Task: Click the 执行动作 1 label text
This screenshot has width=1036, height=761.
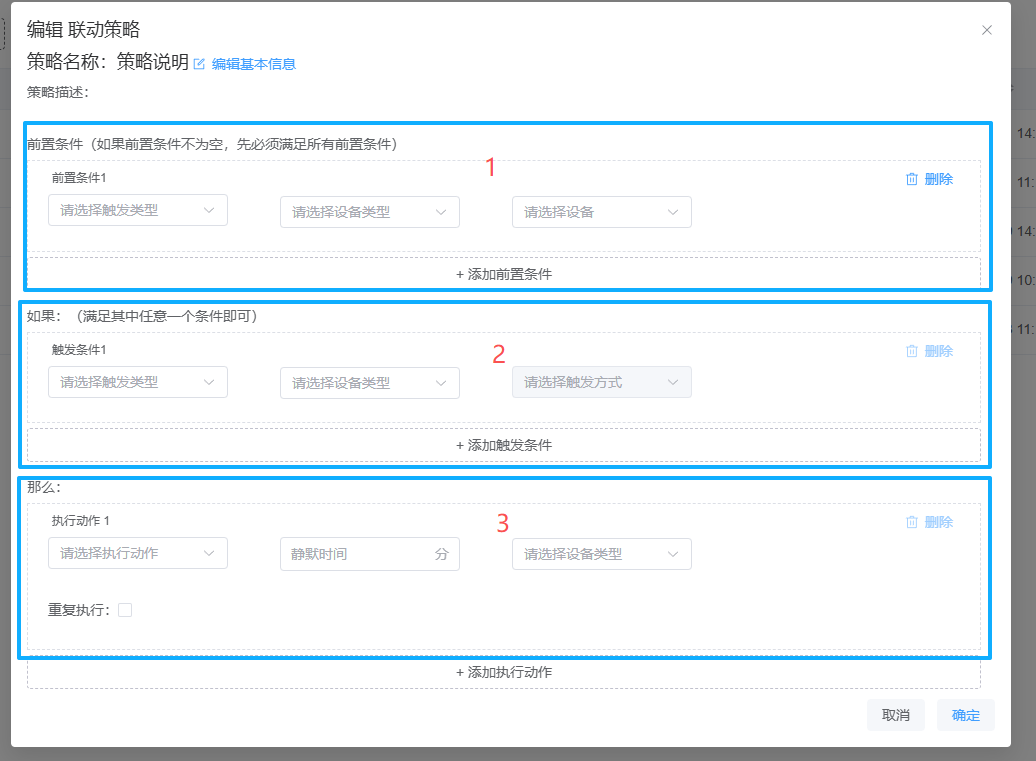Action: [x=81, y=521]
